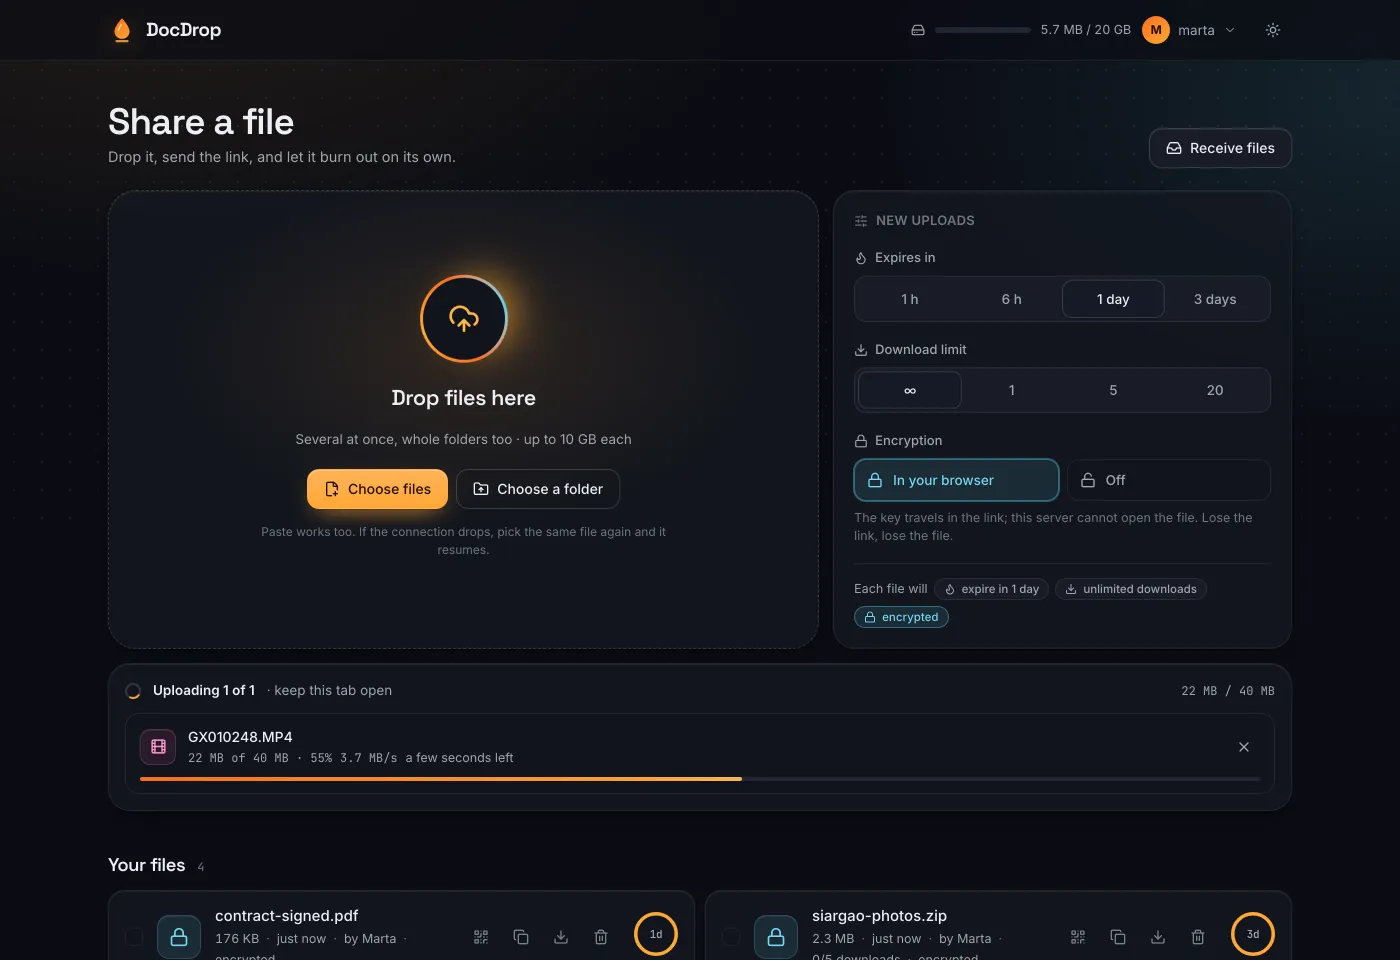Show QR code for contract-signed.pdf
The height and width of the screenshot is (960, 1400).
(481, 937)
